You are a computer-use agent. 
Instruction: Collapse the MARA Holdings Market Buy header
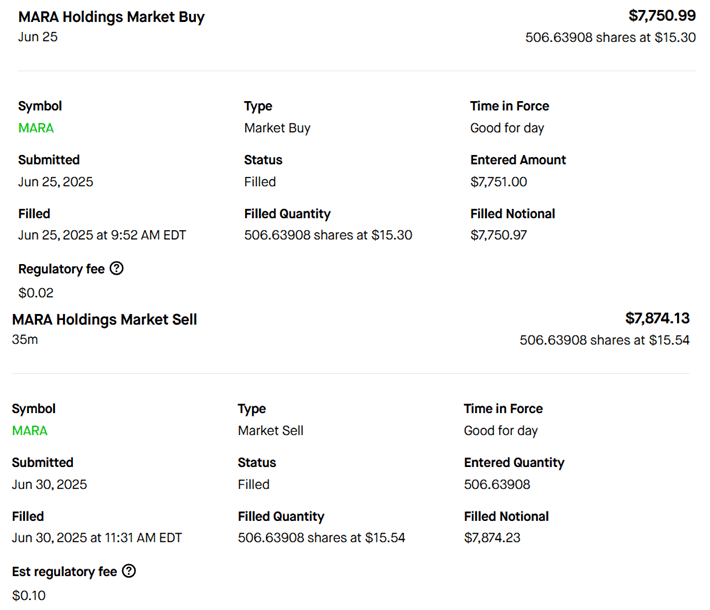111,17
